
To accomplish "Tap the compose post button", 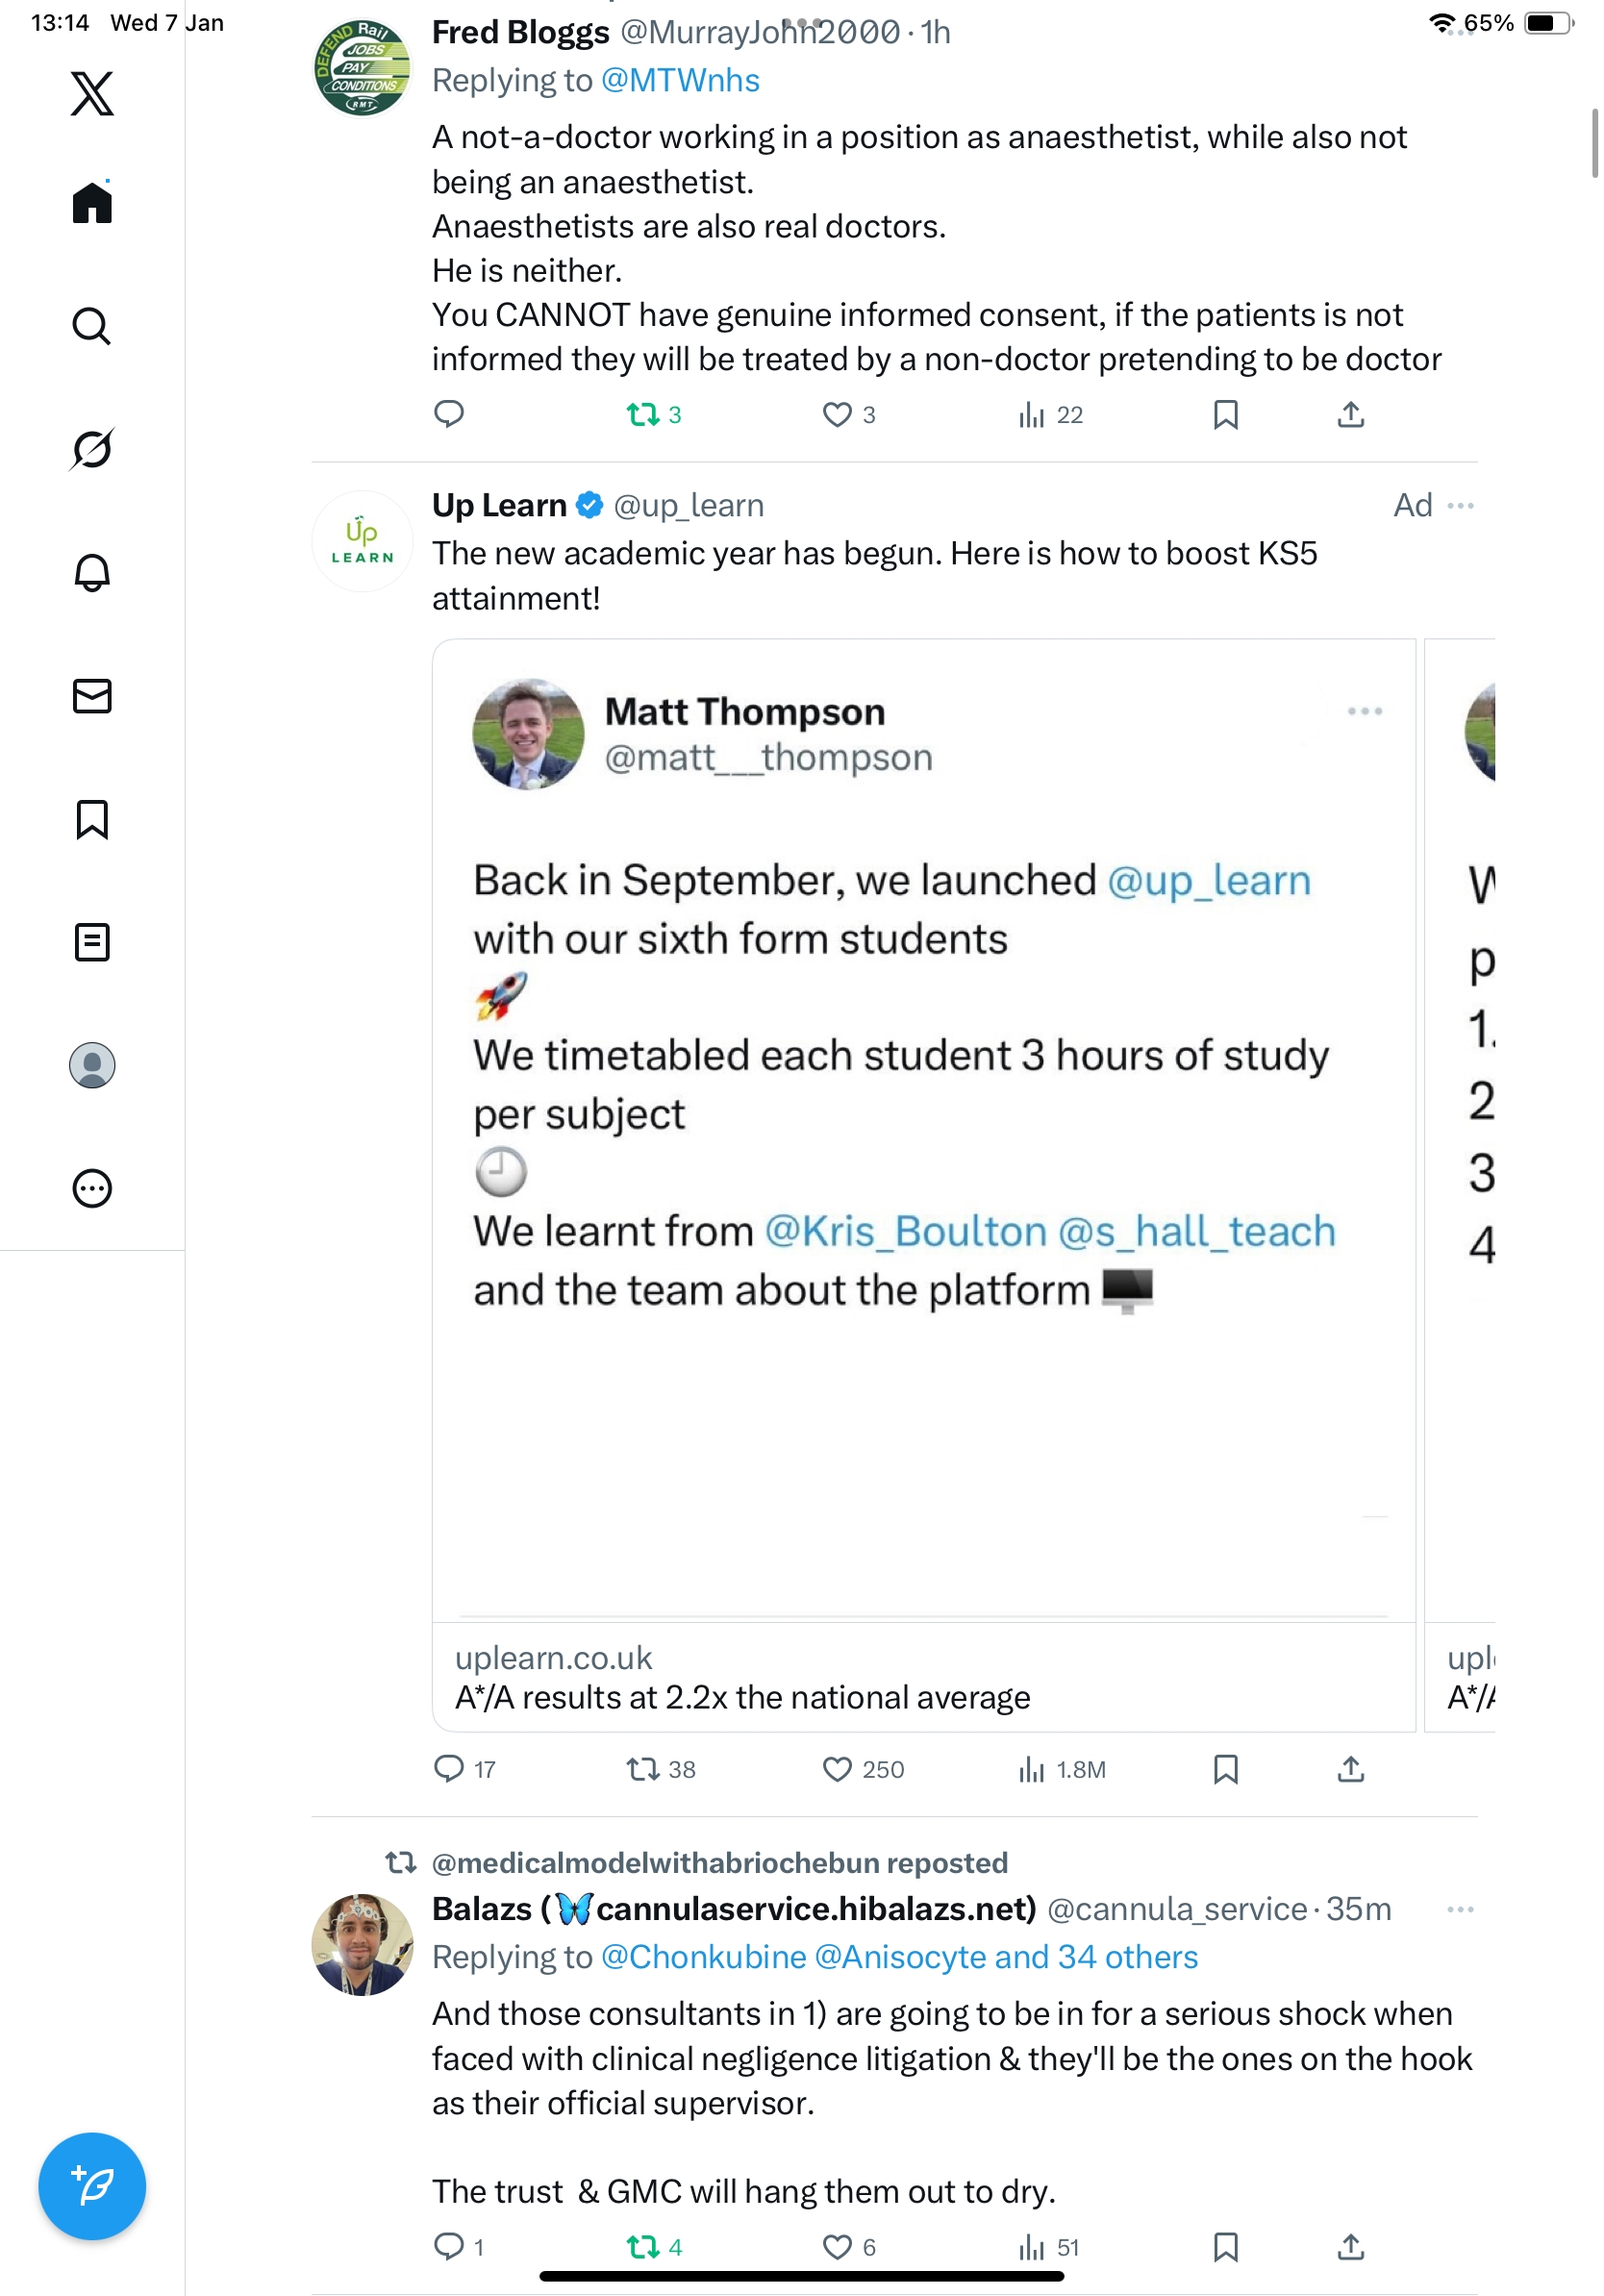I will (92, 2186).
